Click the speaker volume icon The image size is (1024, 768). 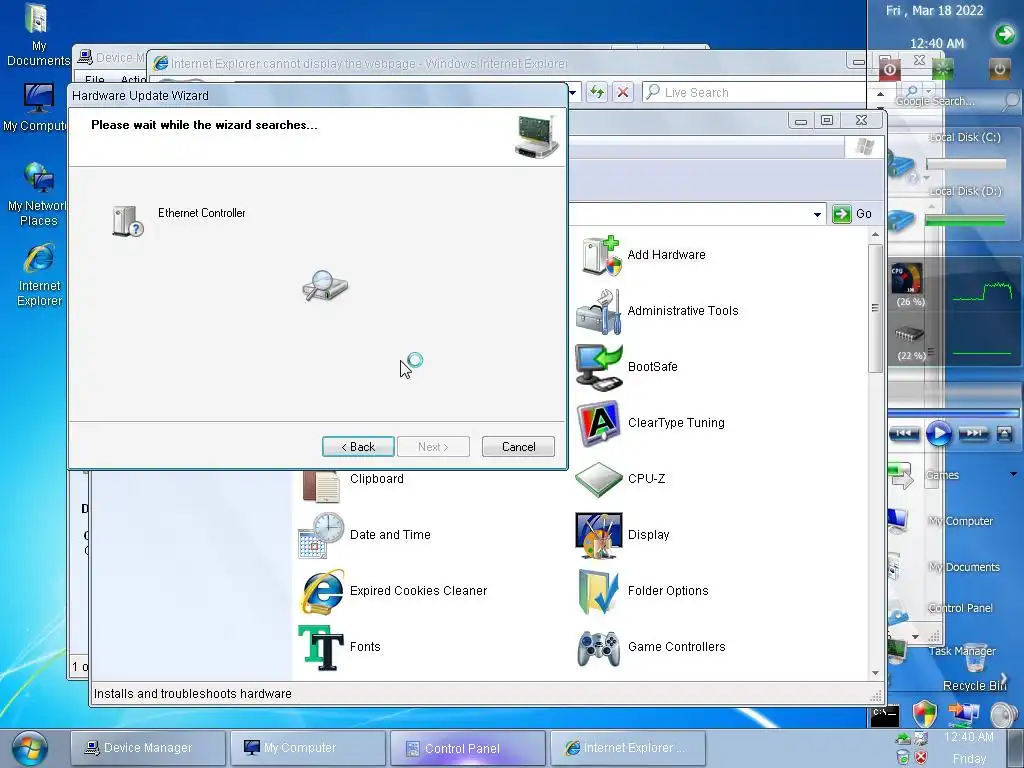coord(1002,714)
